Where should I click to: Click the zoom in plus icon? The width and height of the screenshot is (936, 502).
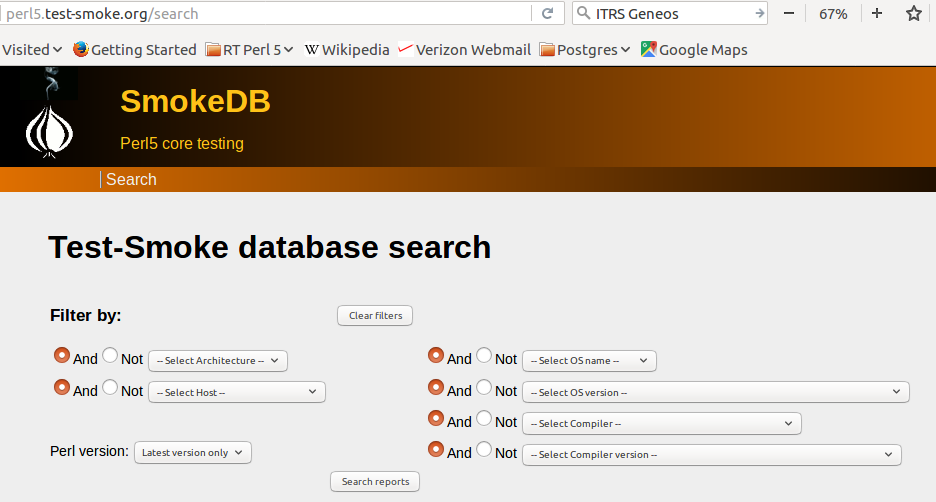pyautogui.click(x=877, y=14)
